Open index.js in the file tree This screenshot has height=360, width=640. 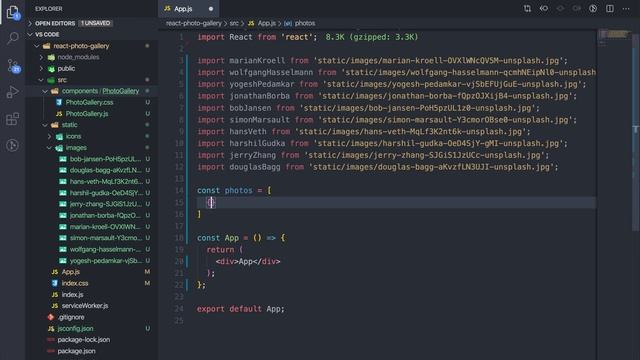tap(73, 295)
